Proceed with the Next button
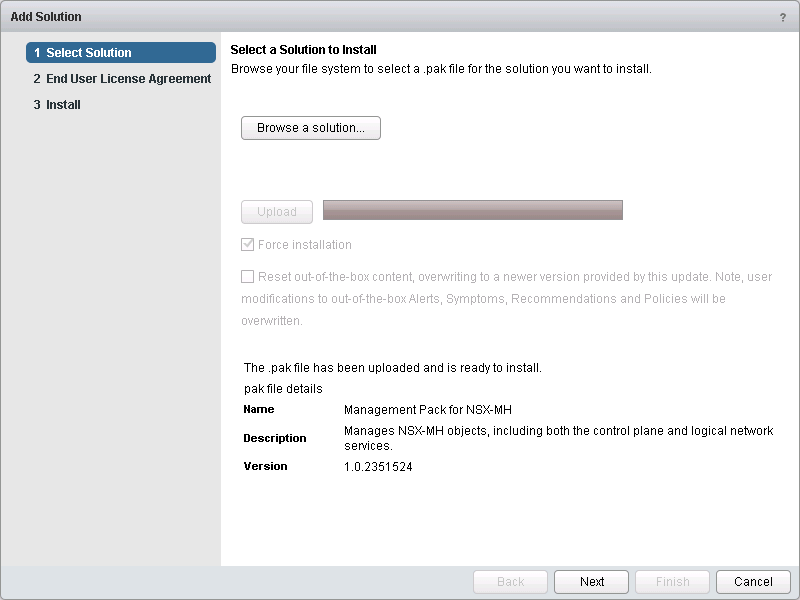800x600 pixels. (x=592, y=582)
